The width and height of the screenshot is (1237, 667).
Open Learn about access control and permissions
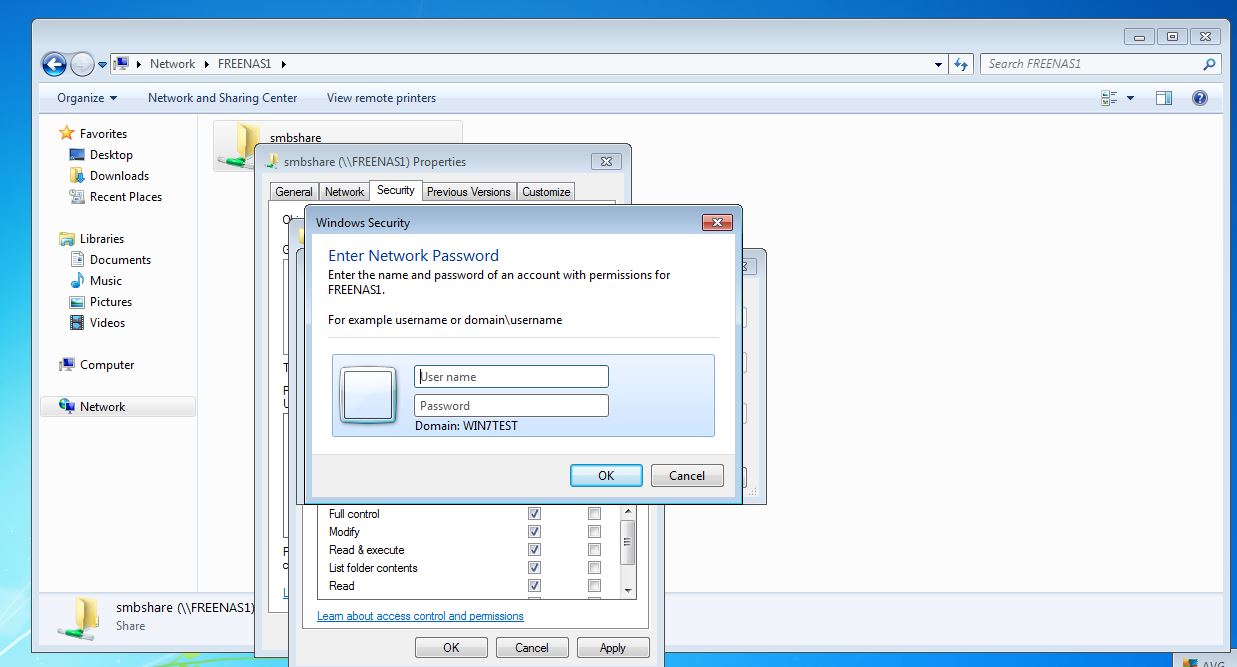click(x=420, y=616)
